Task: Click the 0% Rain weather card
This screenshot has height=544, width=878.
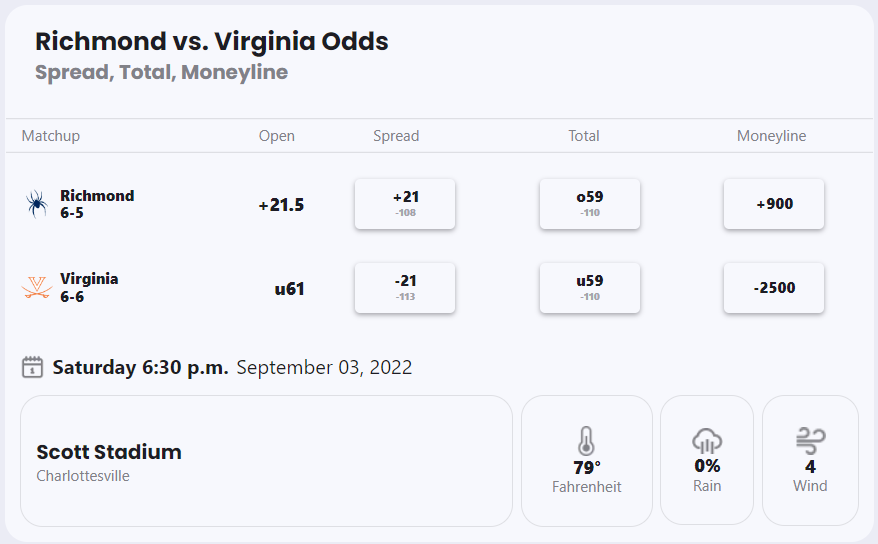Action: (707, 461)
